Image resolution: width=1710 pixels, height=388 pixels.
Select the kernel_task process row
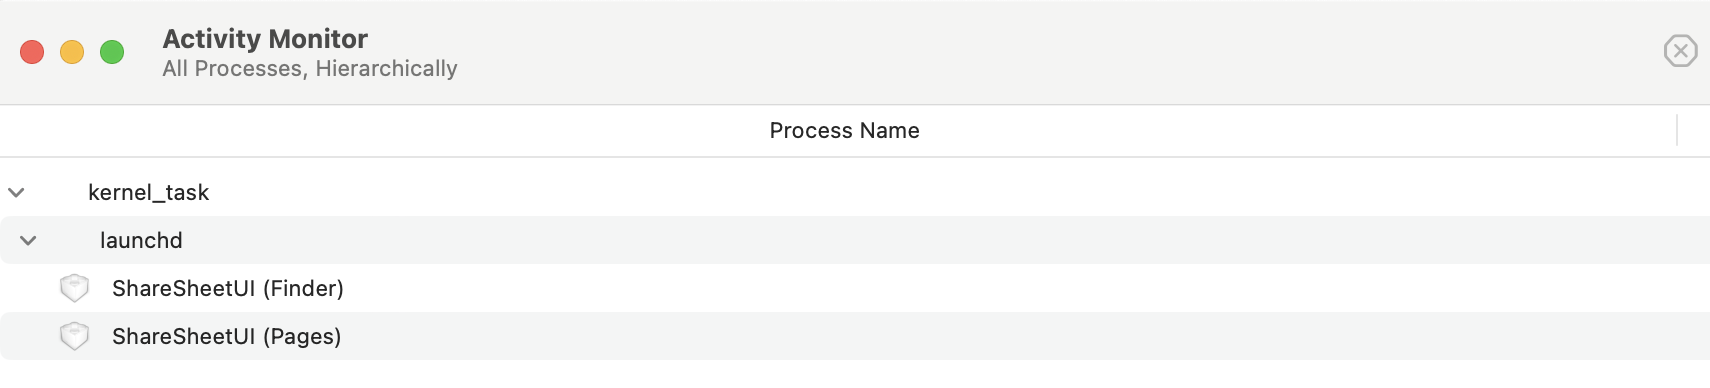pyautogui.click(x=855, y=192)
